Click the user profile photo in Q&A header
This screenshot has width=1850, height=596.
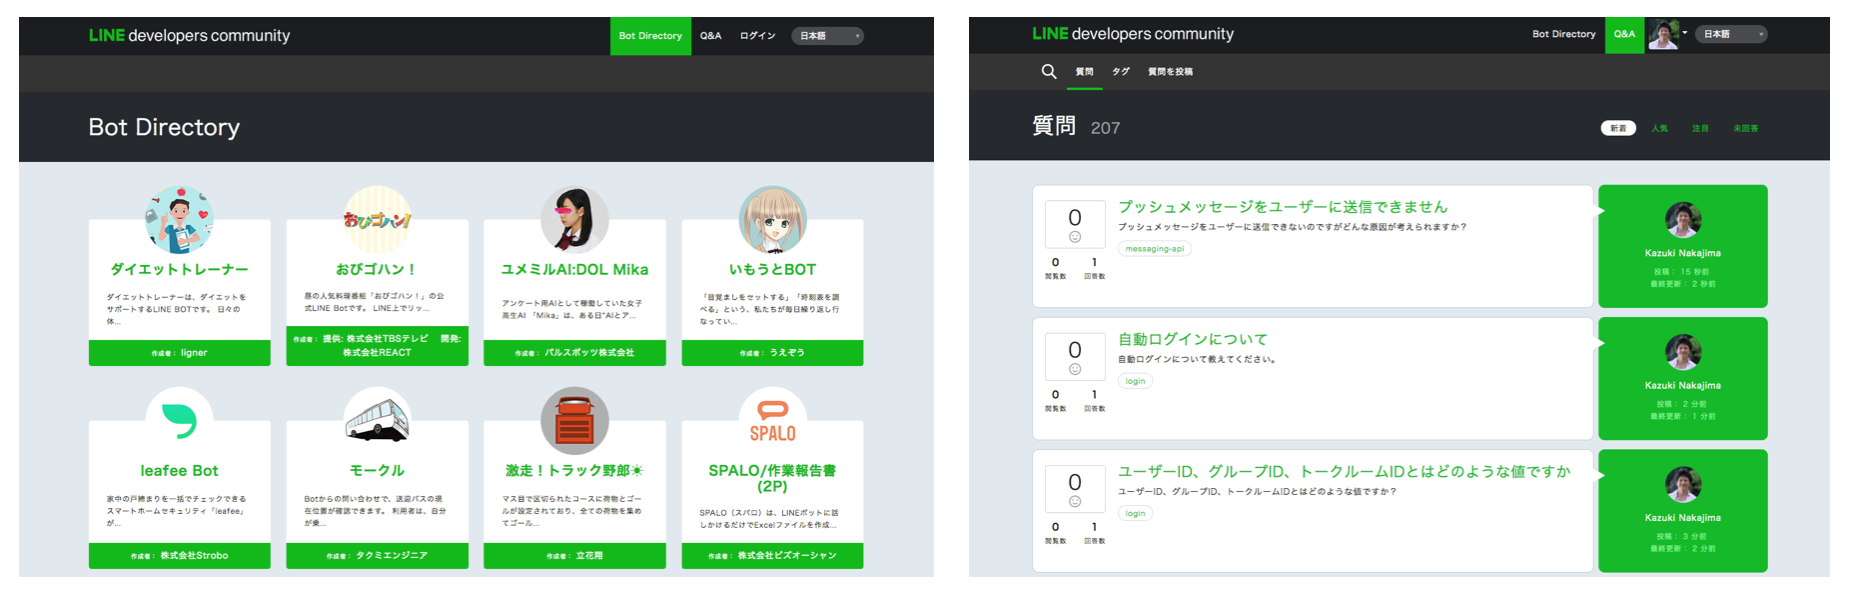(1663, 34)
